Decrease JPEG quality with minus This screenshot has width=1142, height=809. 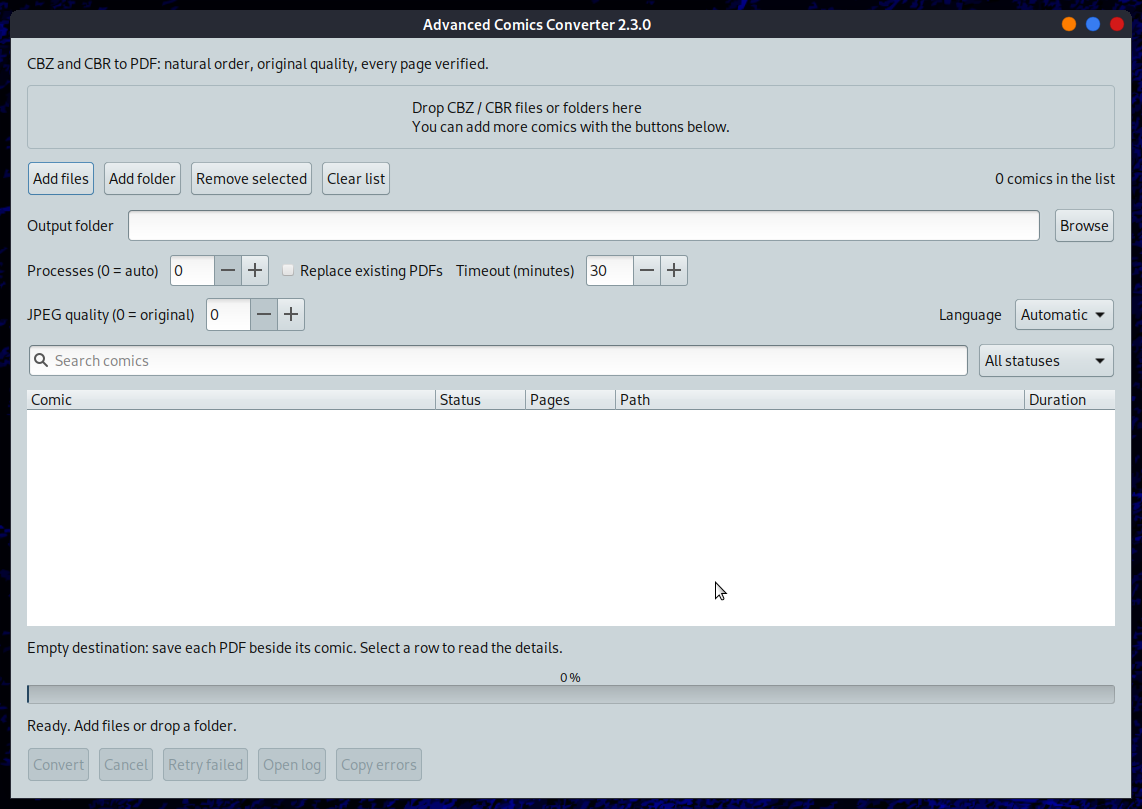coord(264,315)
